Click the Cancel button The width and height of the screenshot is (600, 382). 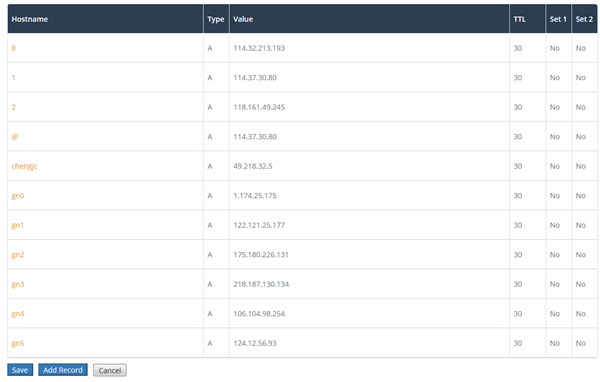pyautogui.click(x=110, y=370)
